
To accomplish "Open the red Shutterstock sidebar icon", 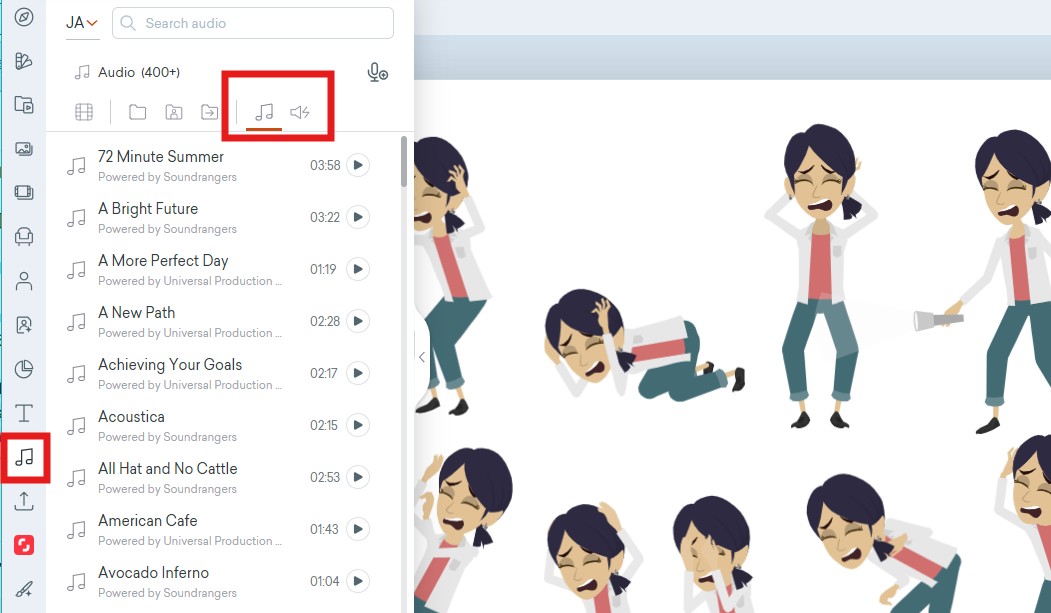I will pos(24,545).
